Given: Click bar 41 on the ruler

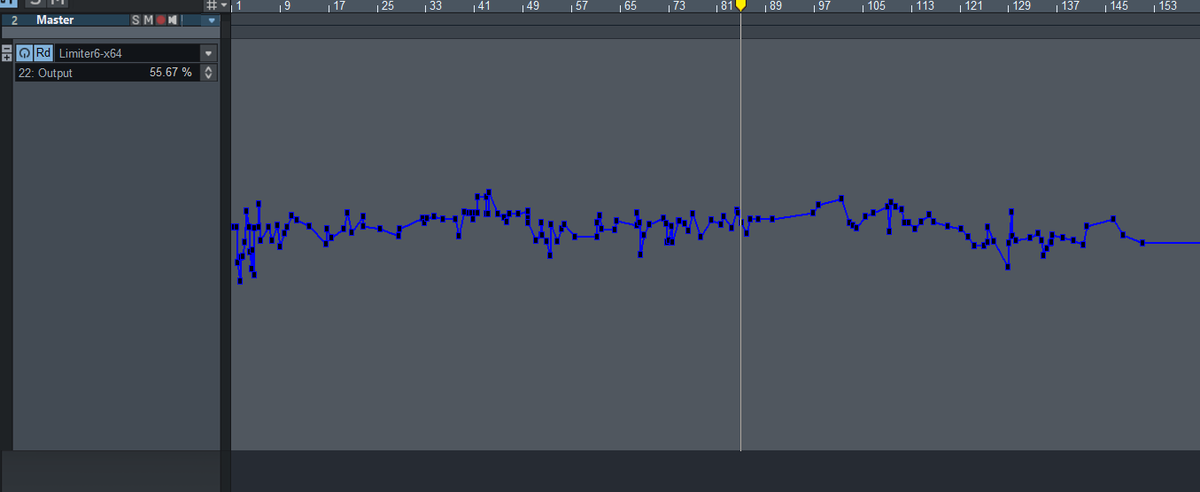Looking at the screenshot, I should (484, 6).
